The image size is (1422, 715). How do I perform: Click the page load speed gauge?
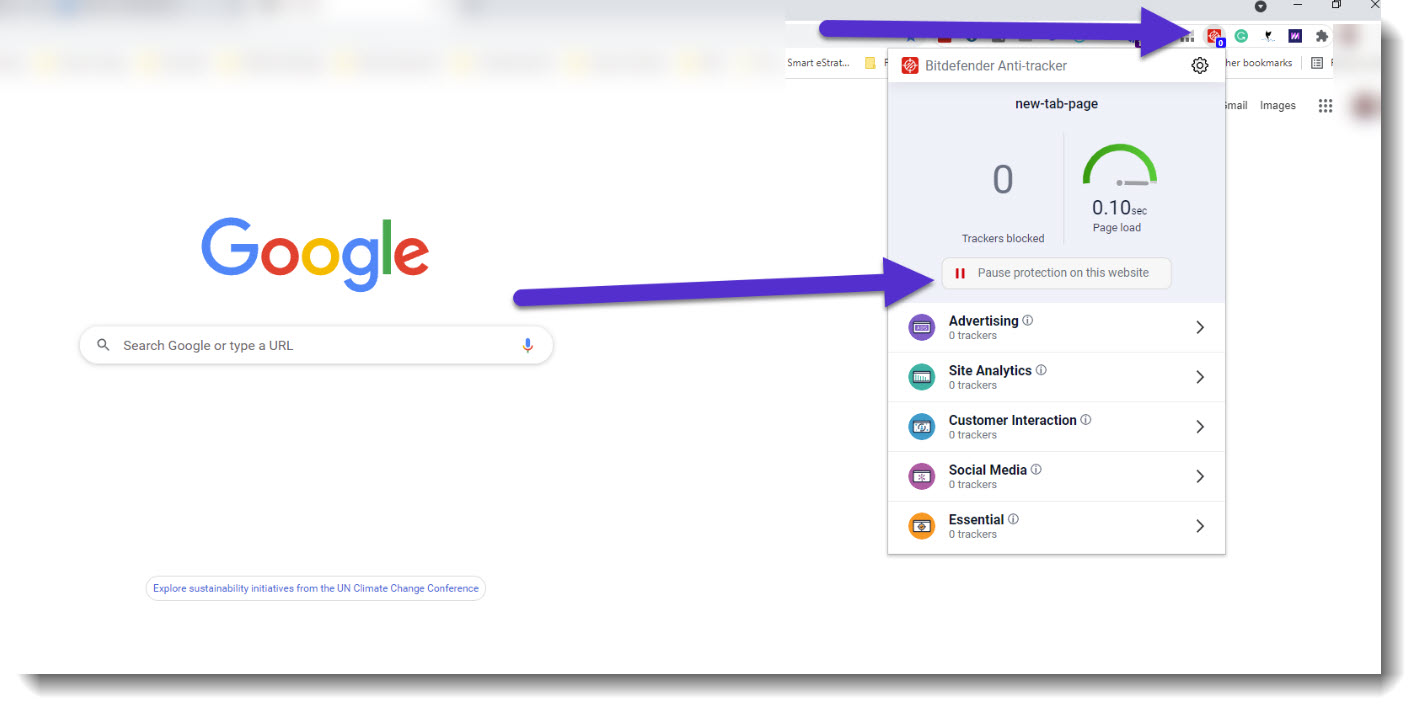click(1119, 166)
